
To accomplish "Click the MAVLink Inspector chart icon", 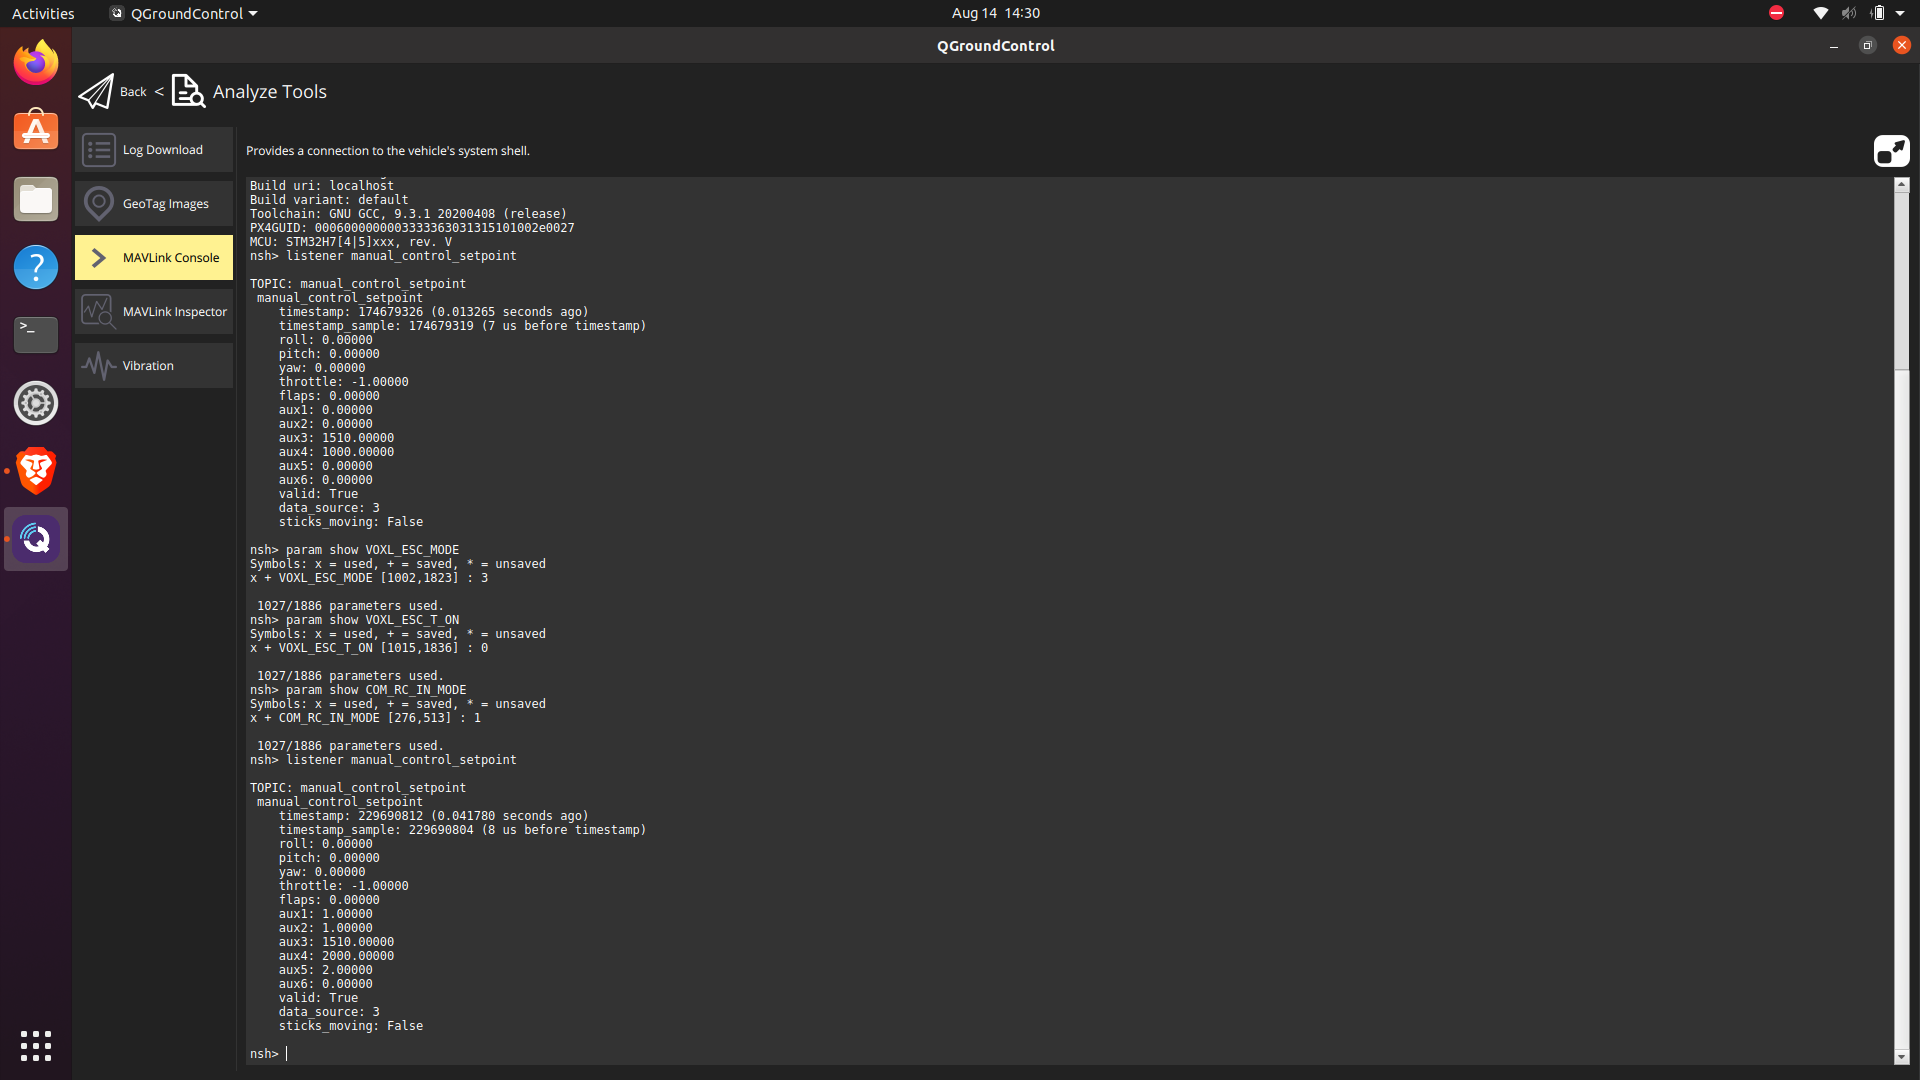I will point(99,312).
